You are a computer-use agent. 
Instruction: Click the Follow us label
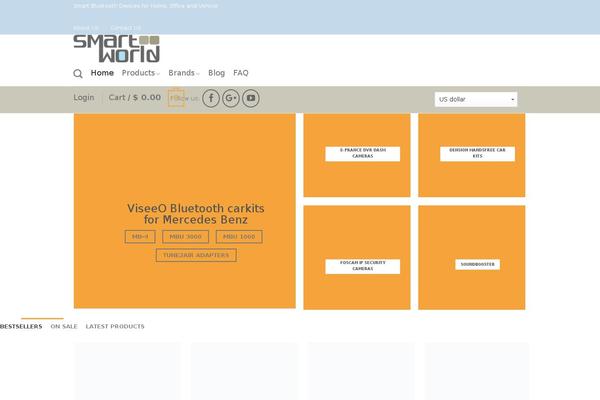click(184, 98)
